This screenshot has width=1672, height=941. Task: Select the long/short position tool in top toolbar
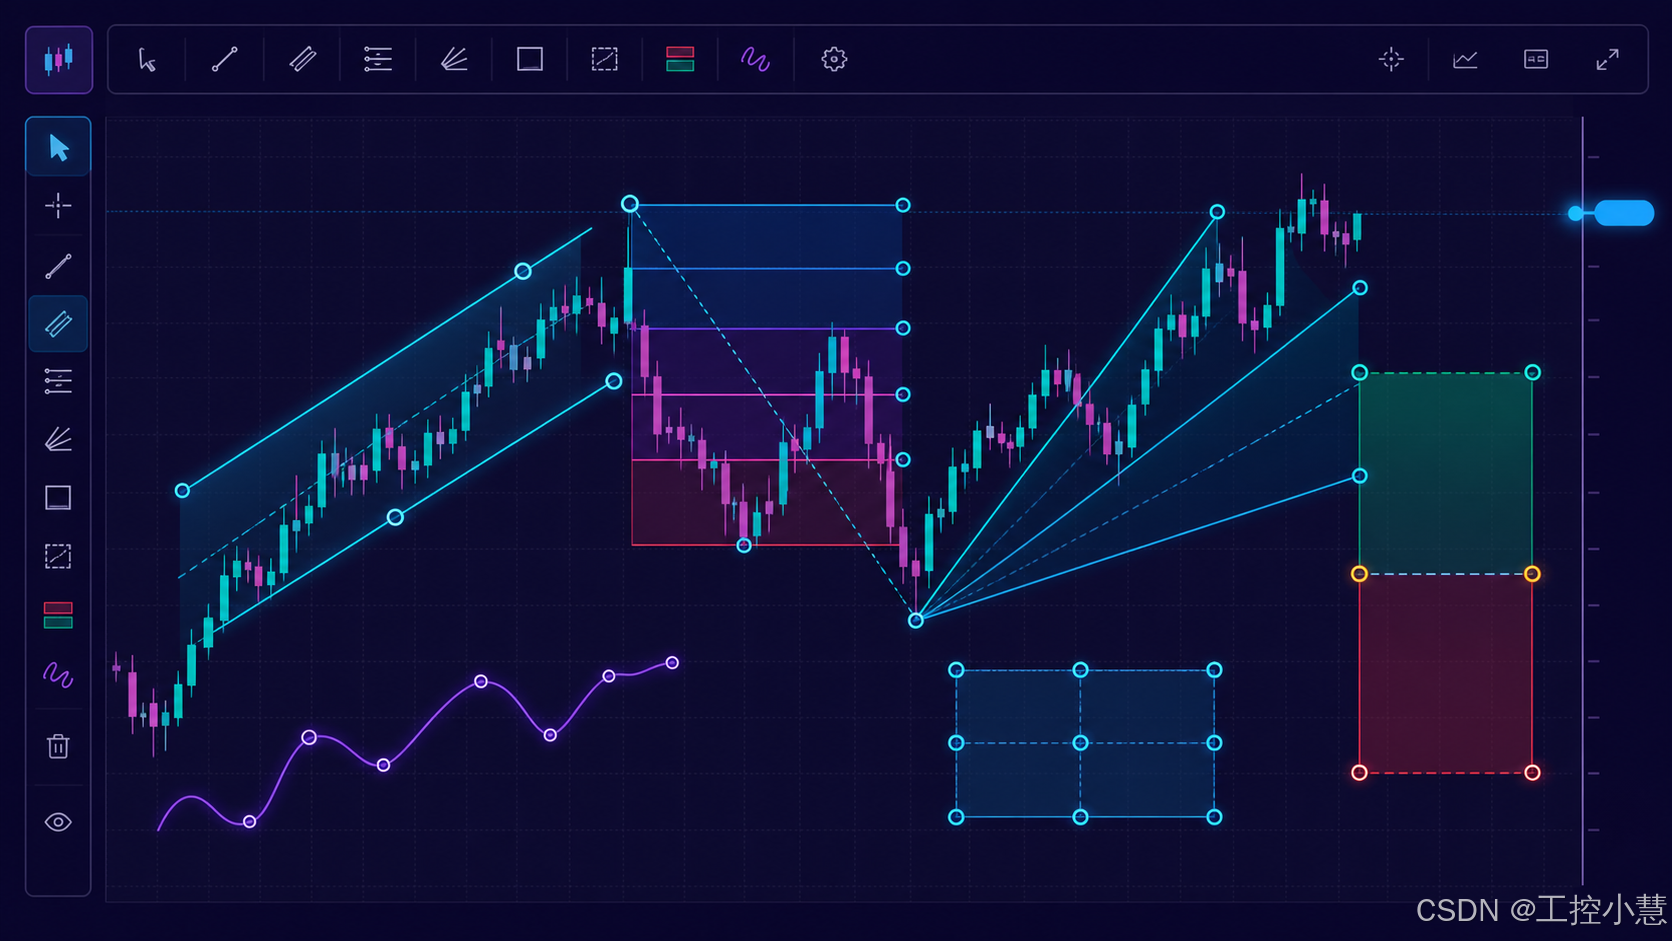click(680, 60)
